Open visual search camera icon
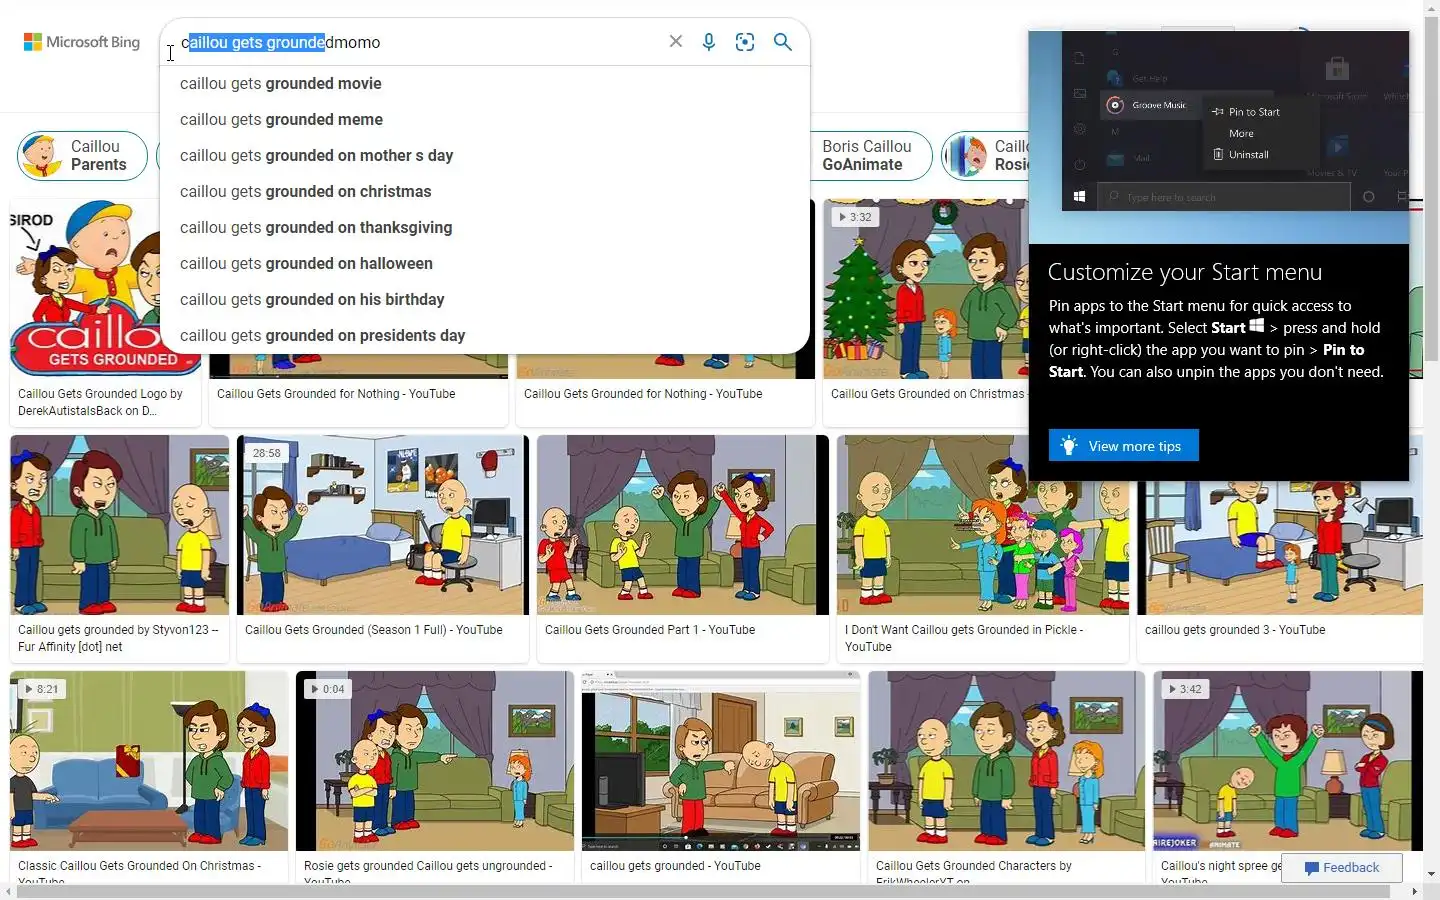The height and width of the screenshot is (900, 1440). 745,42
